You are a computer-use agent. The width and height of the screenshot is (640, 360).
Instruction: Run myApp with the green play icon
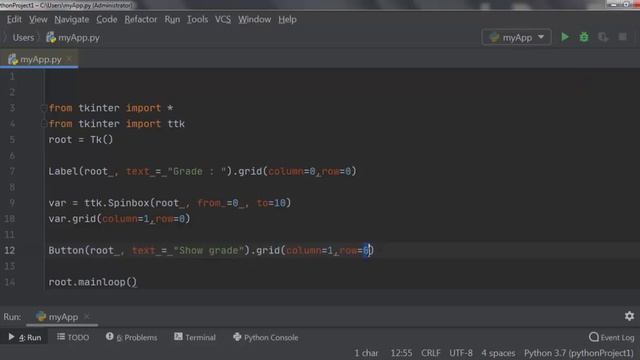565,37
